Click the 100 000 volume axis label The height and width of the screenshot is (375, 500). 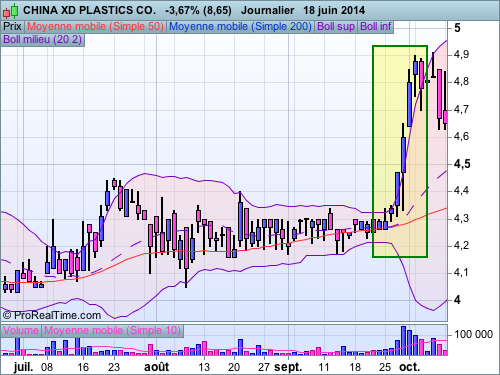(473, 334)
